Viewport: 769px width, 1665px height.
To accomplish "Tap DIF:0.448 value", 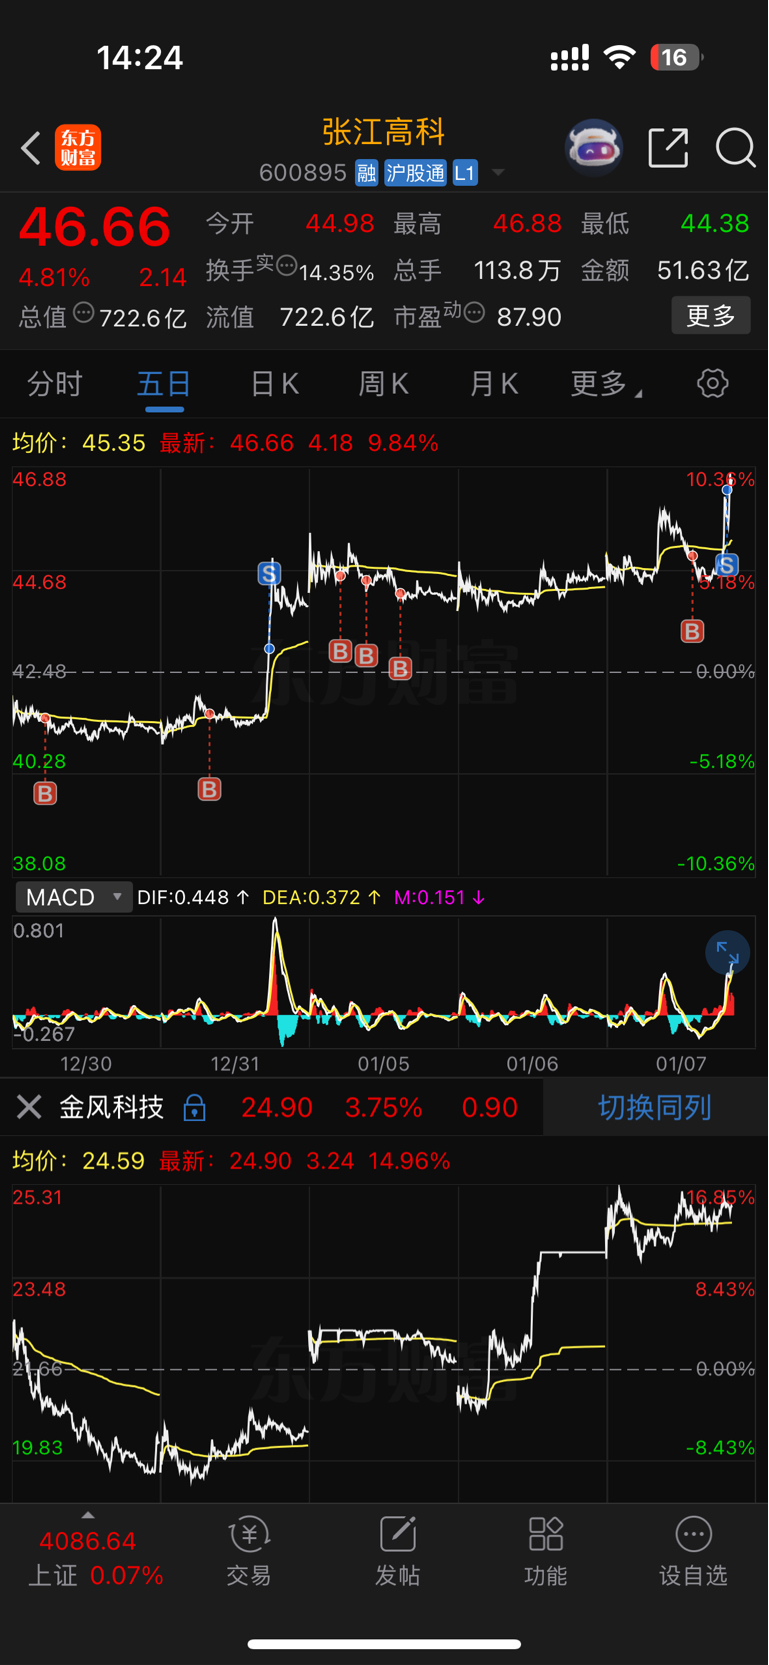I will (193, 897).
